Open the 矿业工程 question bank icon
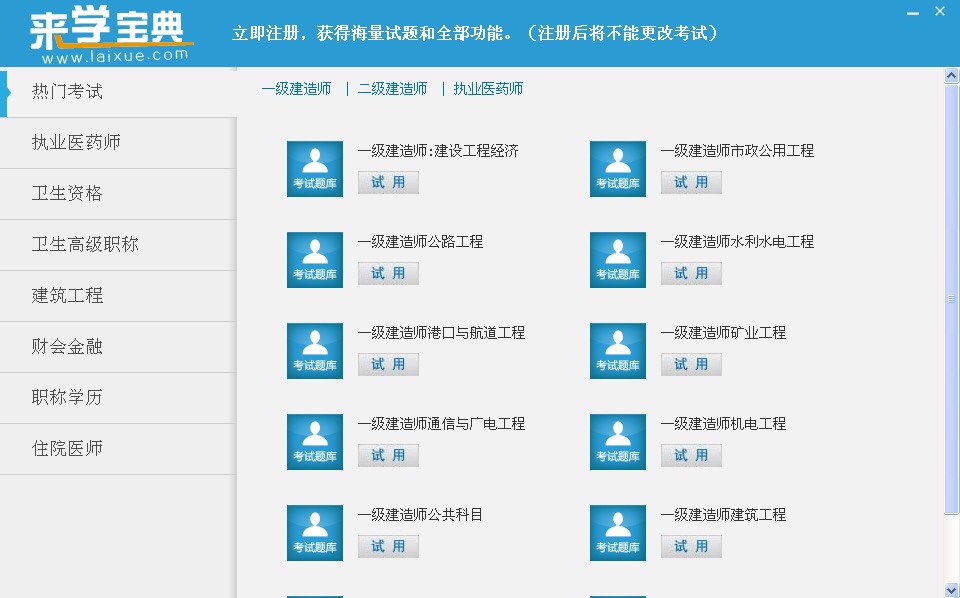This screenshot has width=960, height=598. coord(617,350)
